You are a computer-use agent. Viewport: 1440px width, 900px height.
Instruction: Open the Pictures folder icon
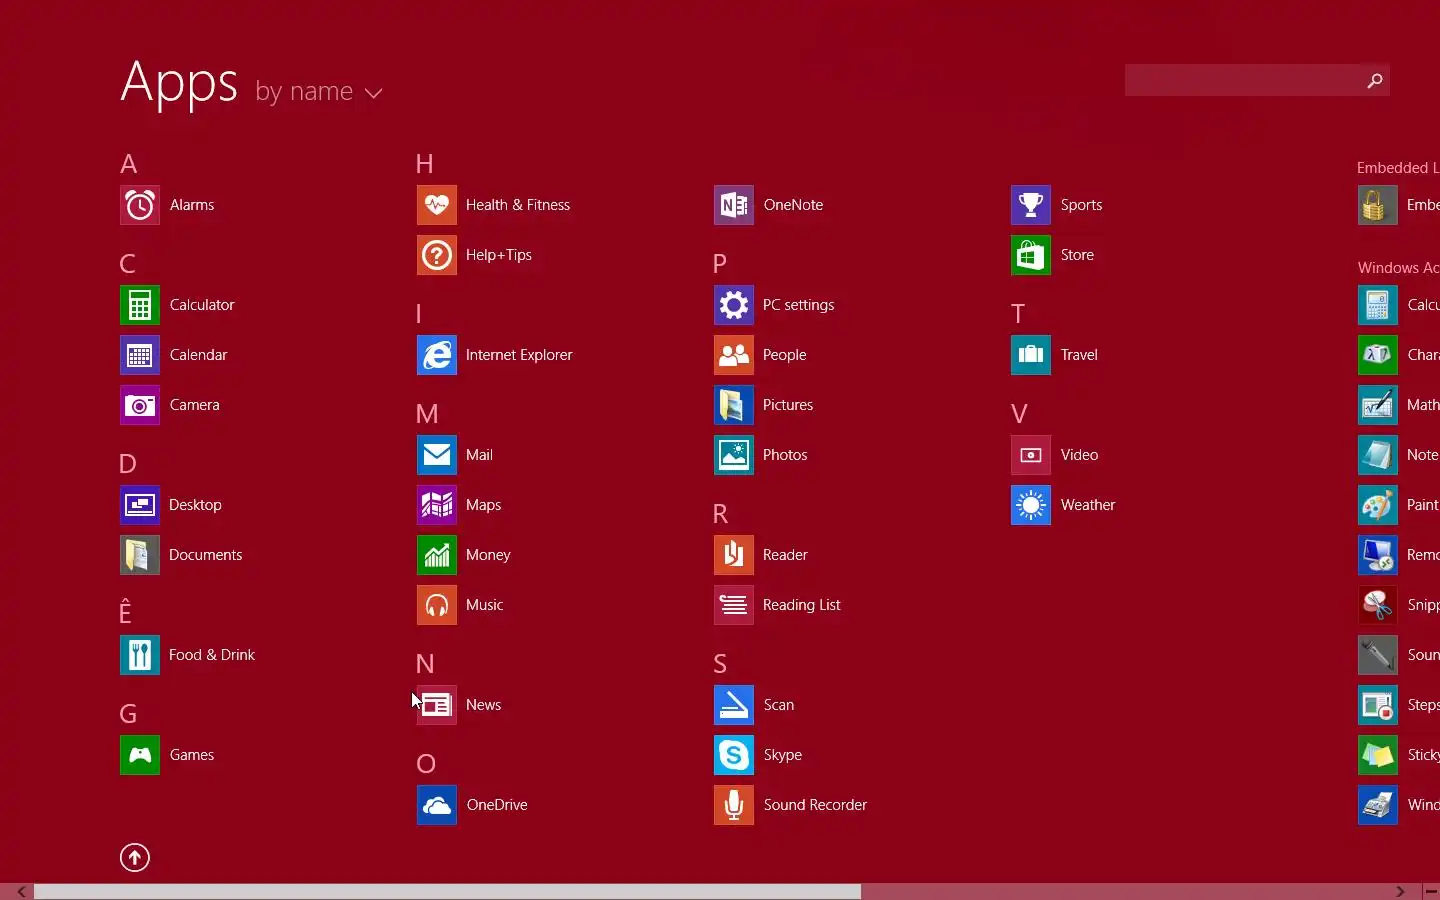[734, 405]
